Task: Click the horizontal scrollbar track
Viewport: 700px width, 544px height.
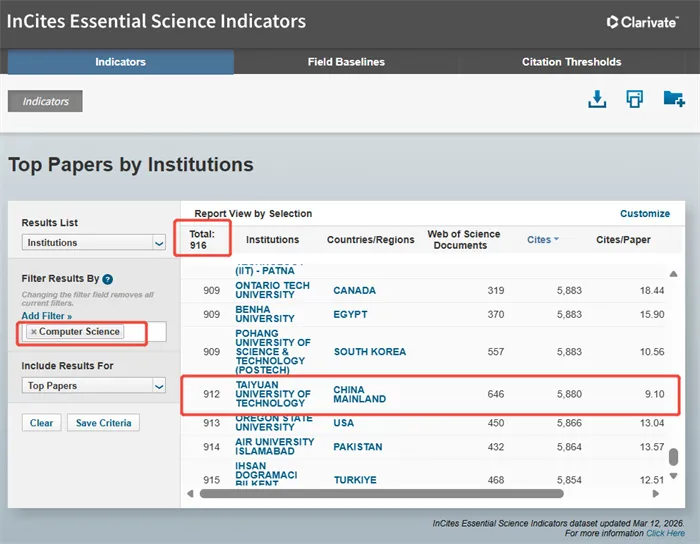Action: pos(420,493)
